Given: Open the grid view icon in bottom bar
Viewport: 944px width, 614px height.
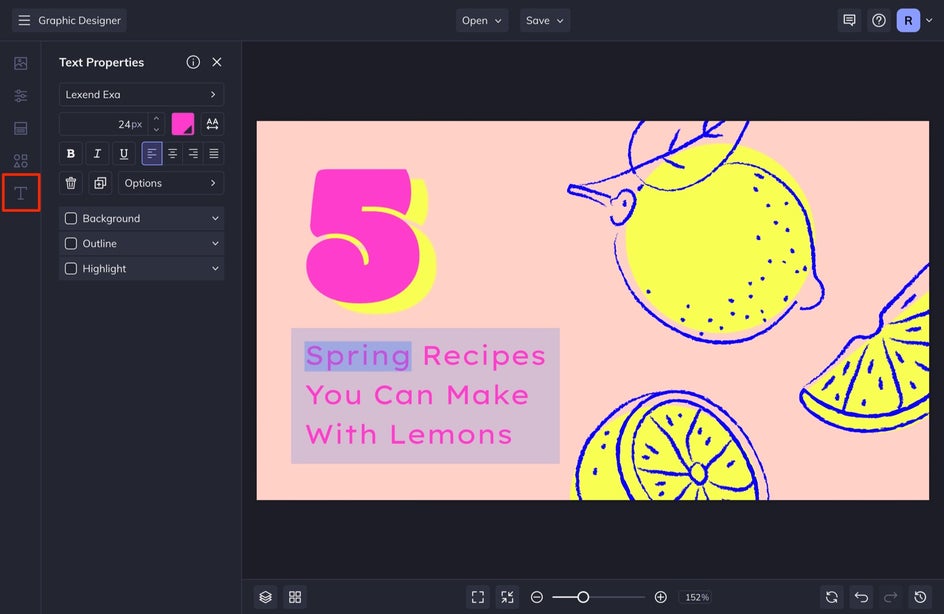Looking at the screenshot, I should click(x=295, y=597).
